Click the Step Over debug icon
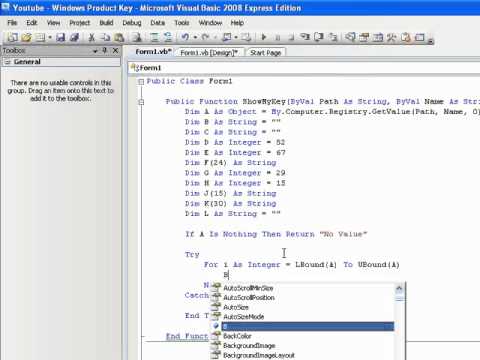The height and width of the screenshot is (360, 480). (x=319, y=37)
